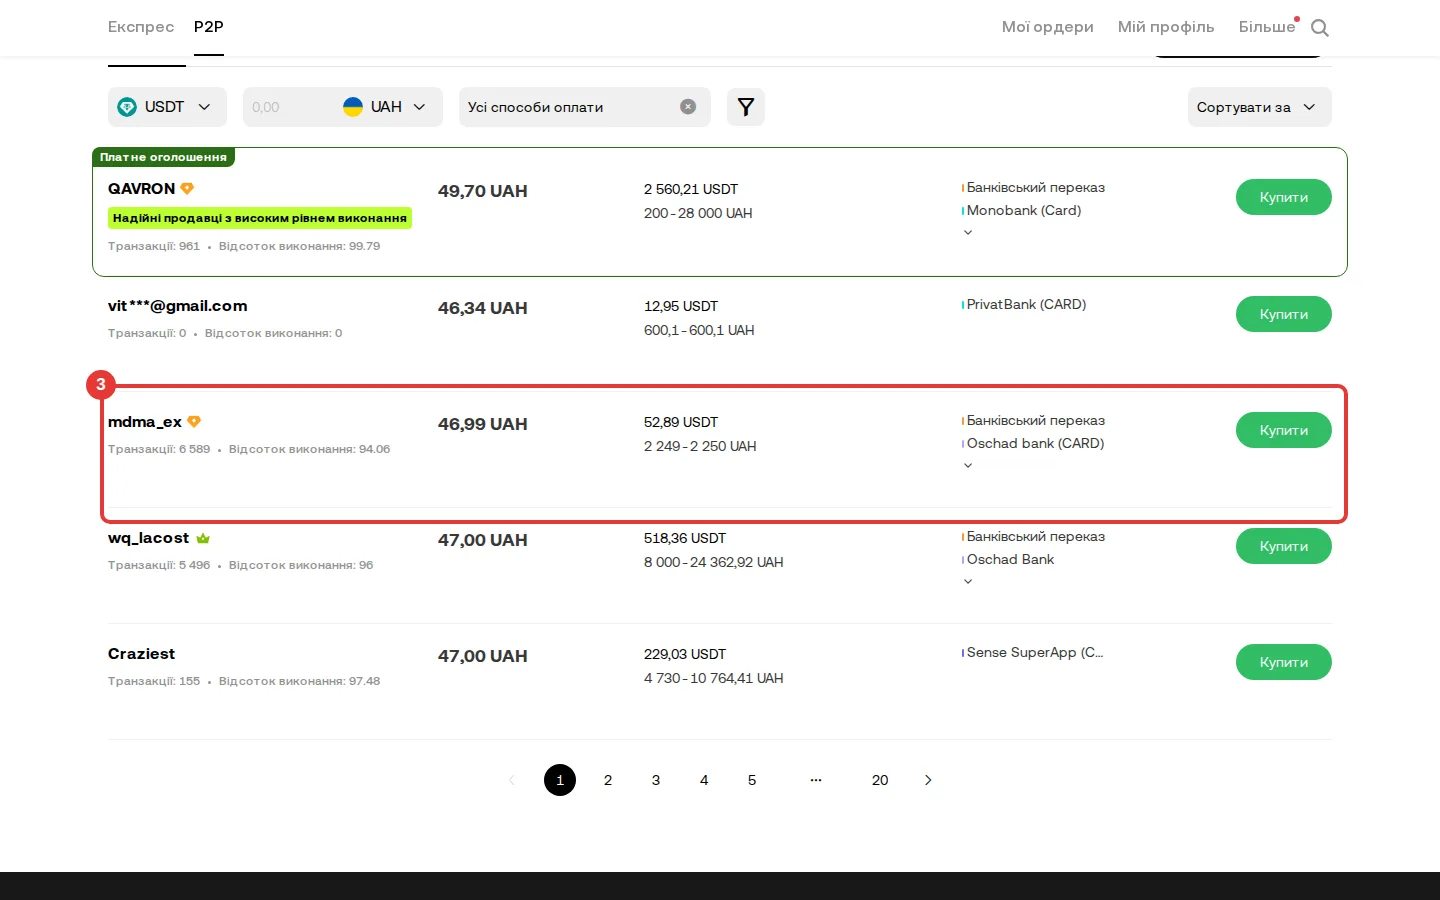Switch to the Експрес tab
This screenshot has height=900, width=1440.
point(141,27)
